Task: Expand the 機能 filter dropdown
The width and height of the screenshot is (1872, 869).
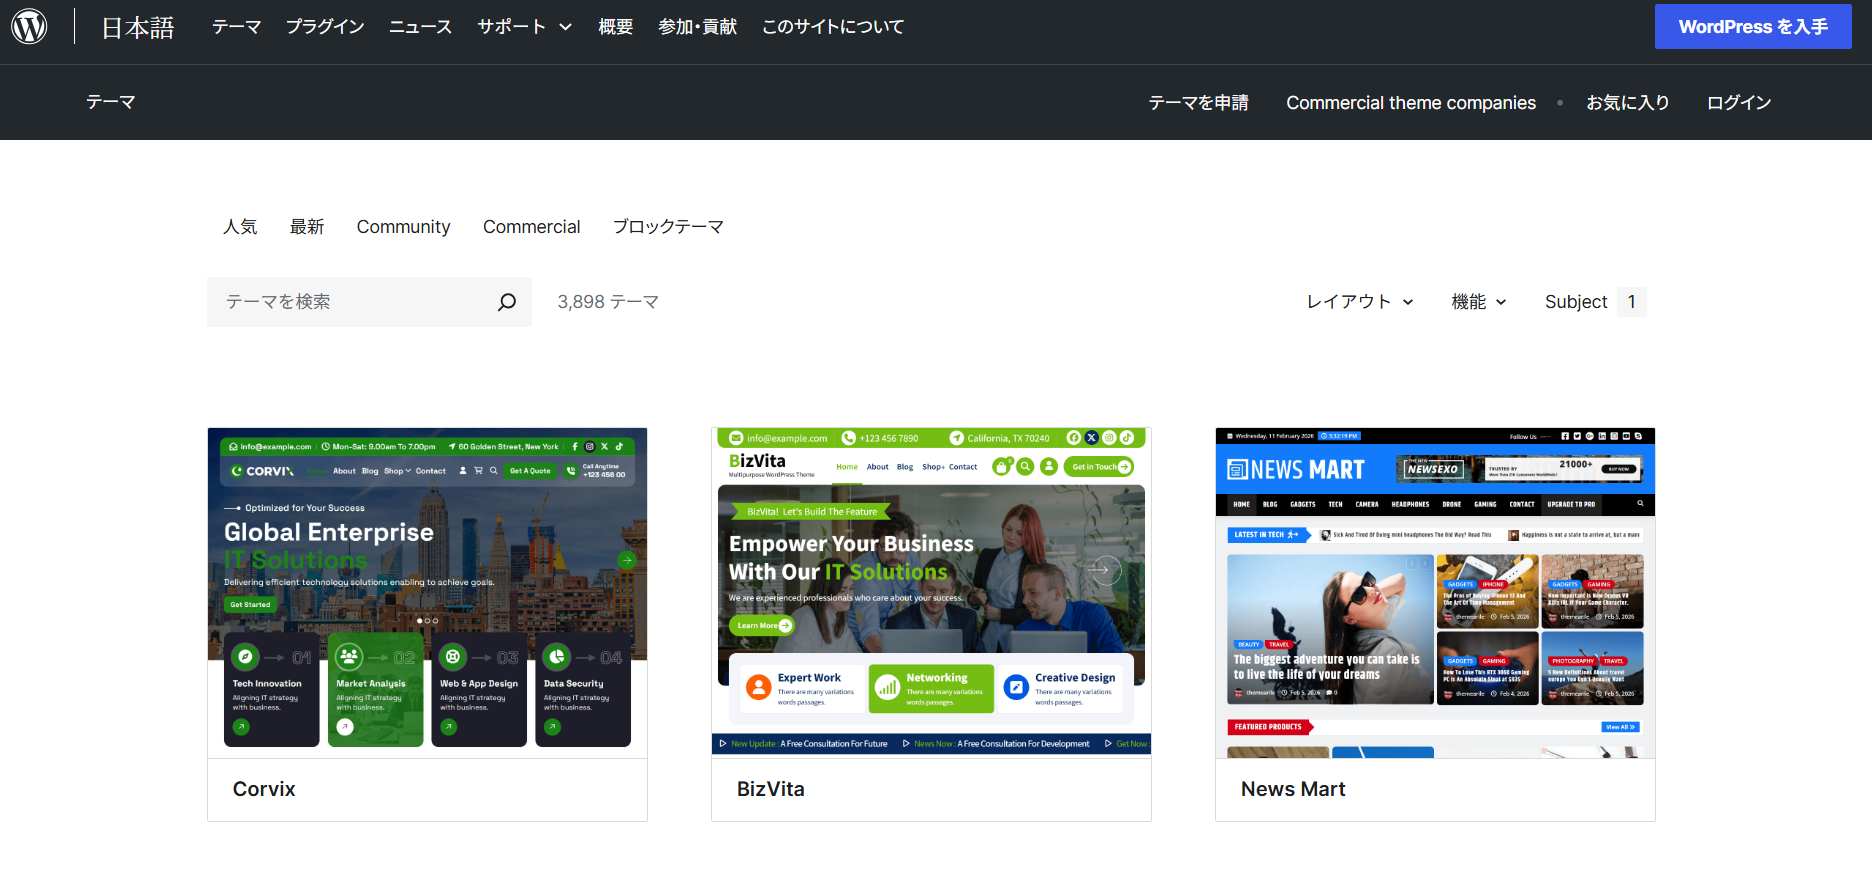Action: pyautogui.click(x=1479, y=302)
